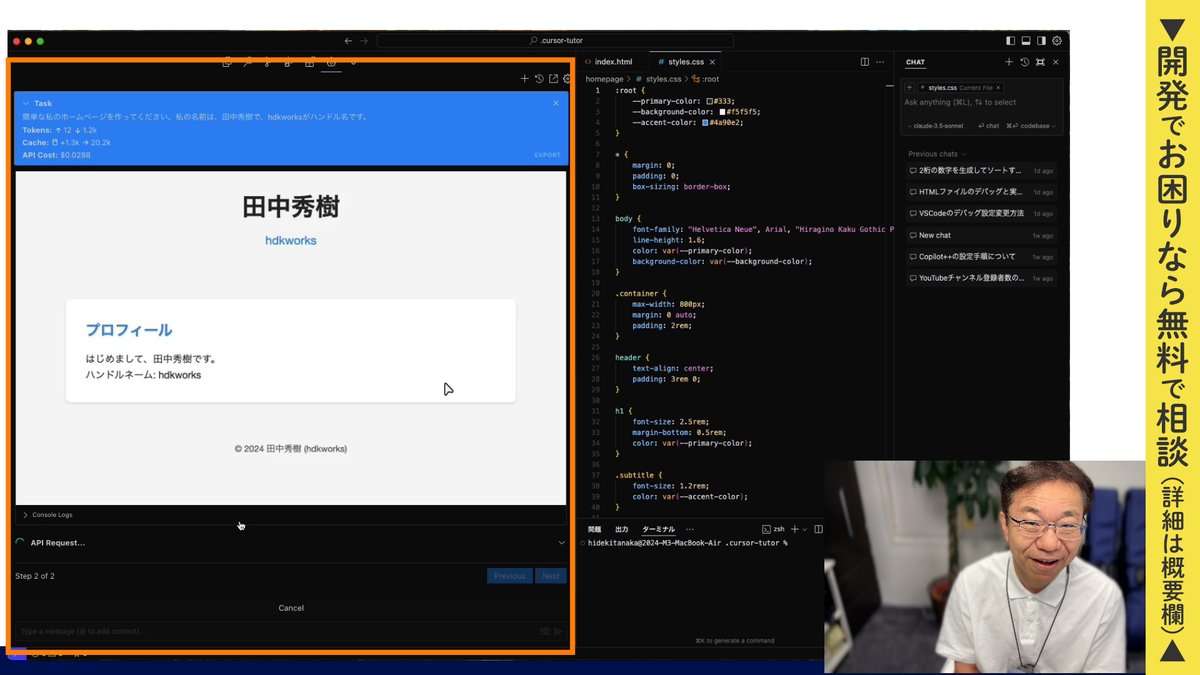Screen dimensions: 1200x675
Task: Open chat 'HTMLファイルのデバッグと実...'
Action: [x=980, y=192]
